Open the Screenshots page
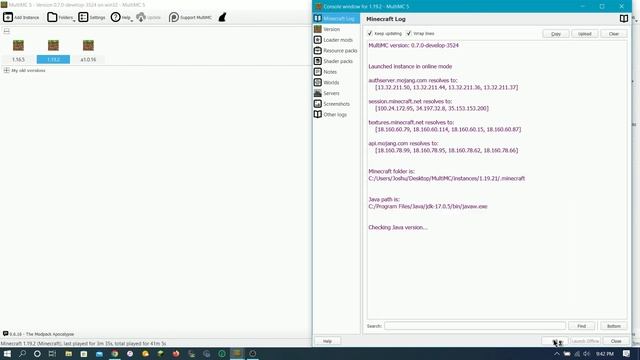This screenshot has width=640, height=360. click(x=336, y=104)
